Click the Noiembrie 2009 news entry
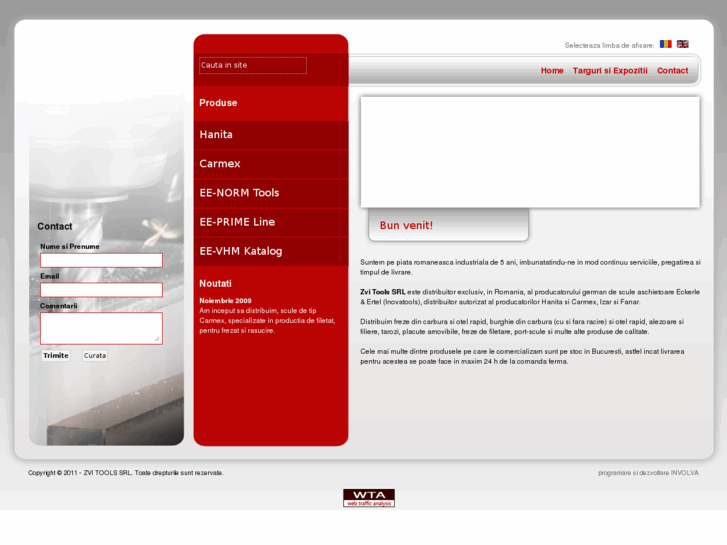The height and width of the screenshot is (545, 727). [225, 301]
